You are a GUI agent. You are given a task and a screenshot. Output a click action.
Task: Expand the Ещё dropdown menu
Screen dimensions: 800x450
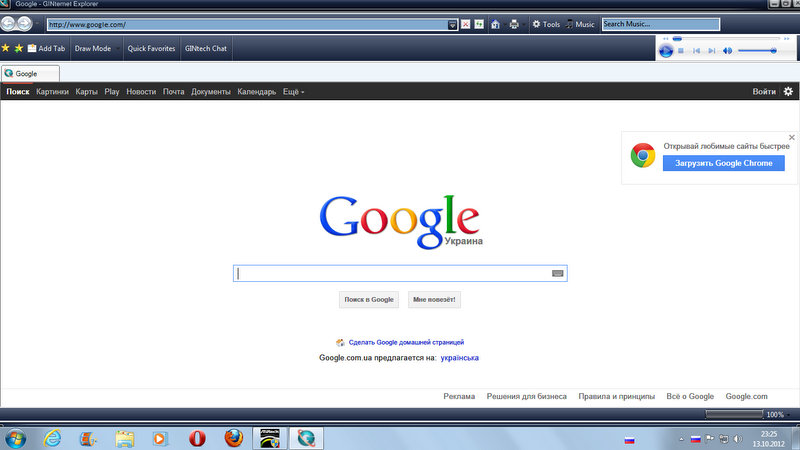(293, 92)
